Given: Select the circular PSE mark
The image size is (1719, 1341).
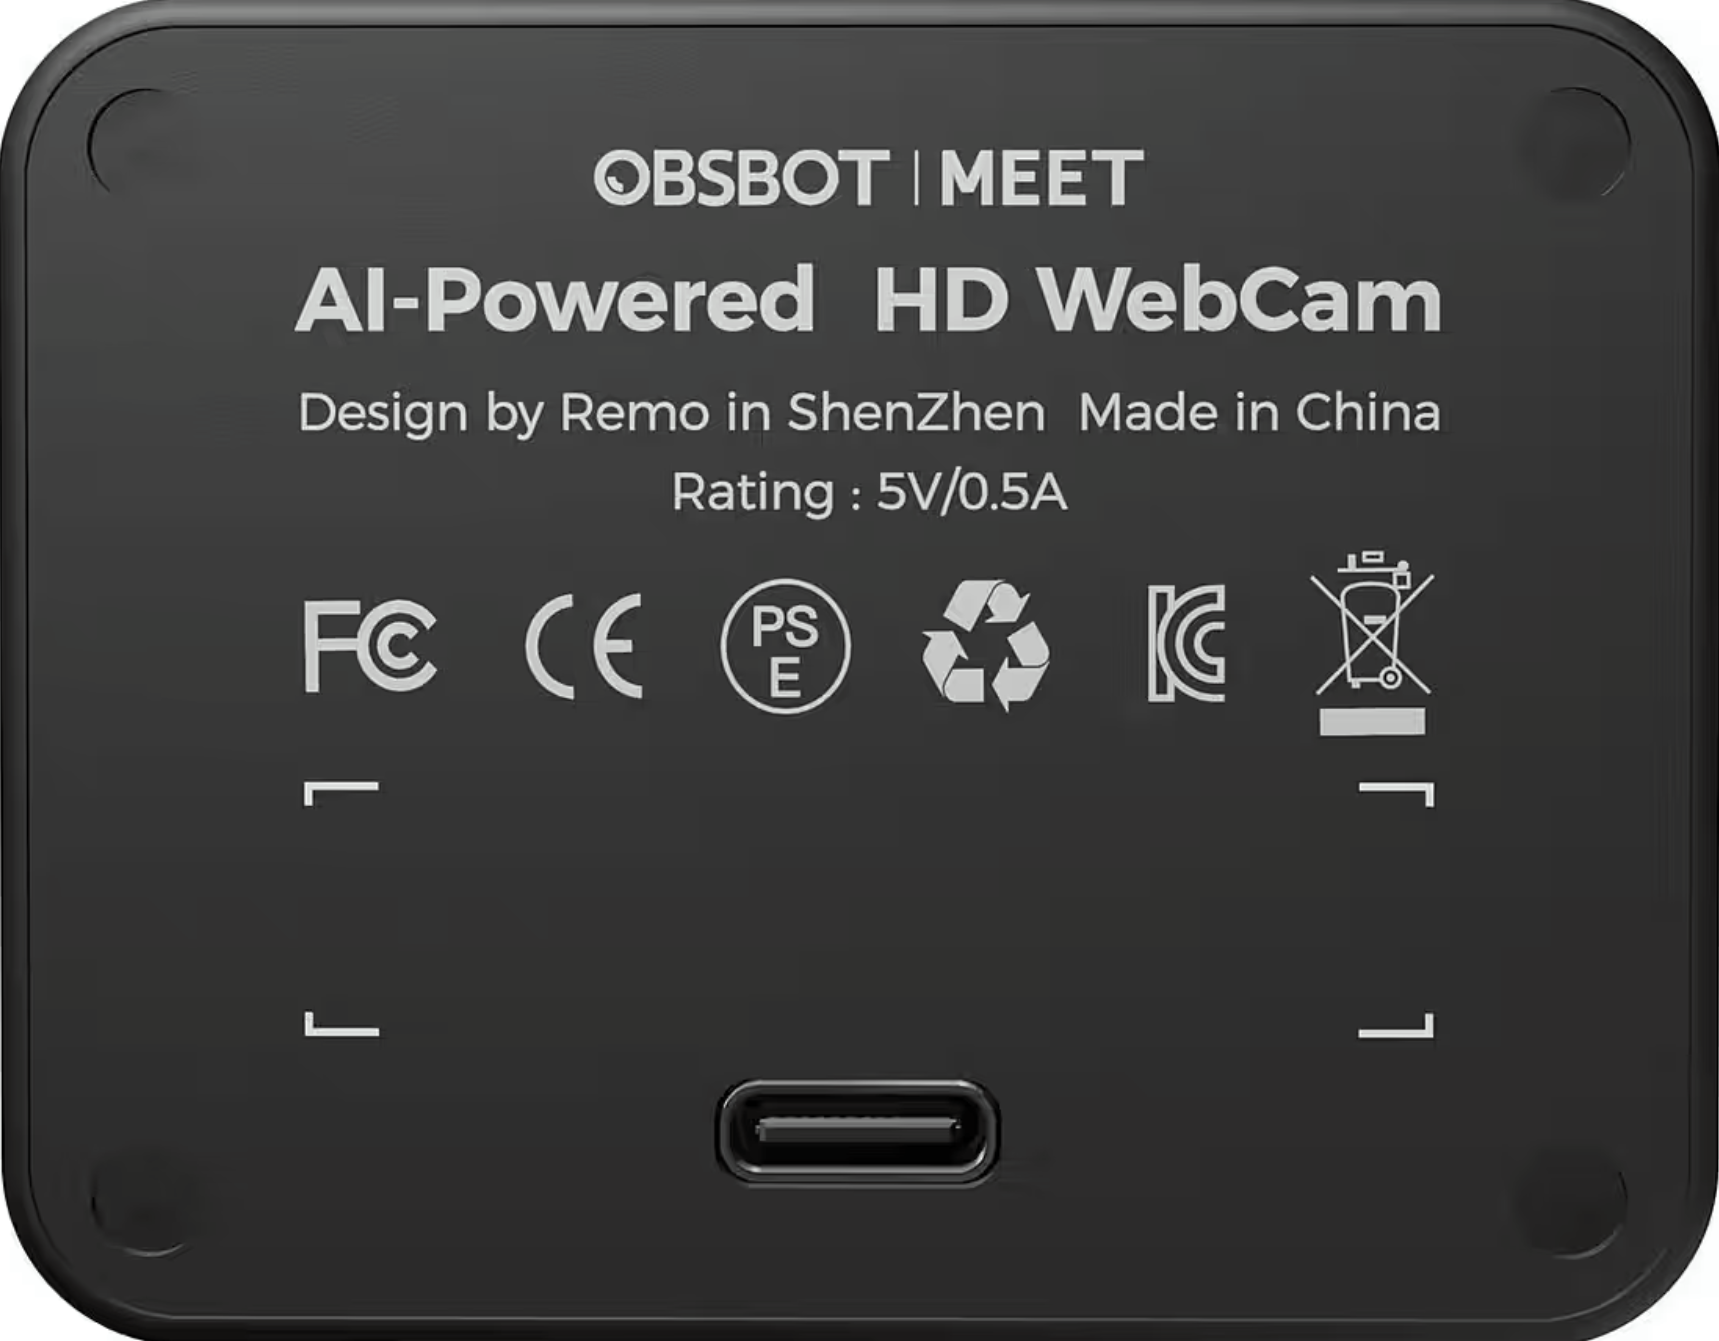Looking at the screenshot, I should click(785, 646).
